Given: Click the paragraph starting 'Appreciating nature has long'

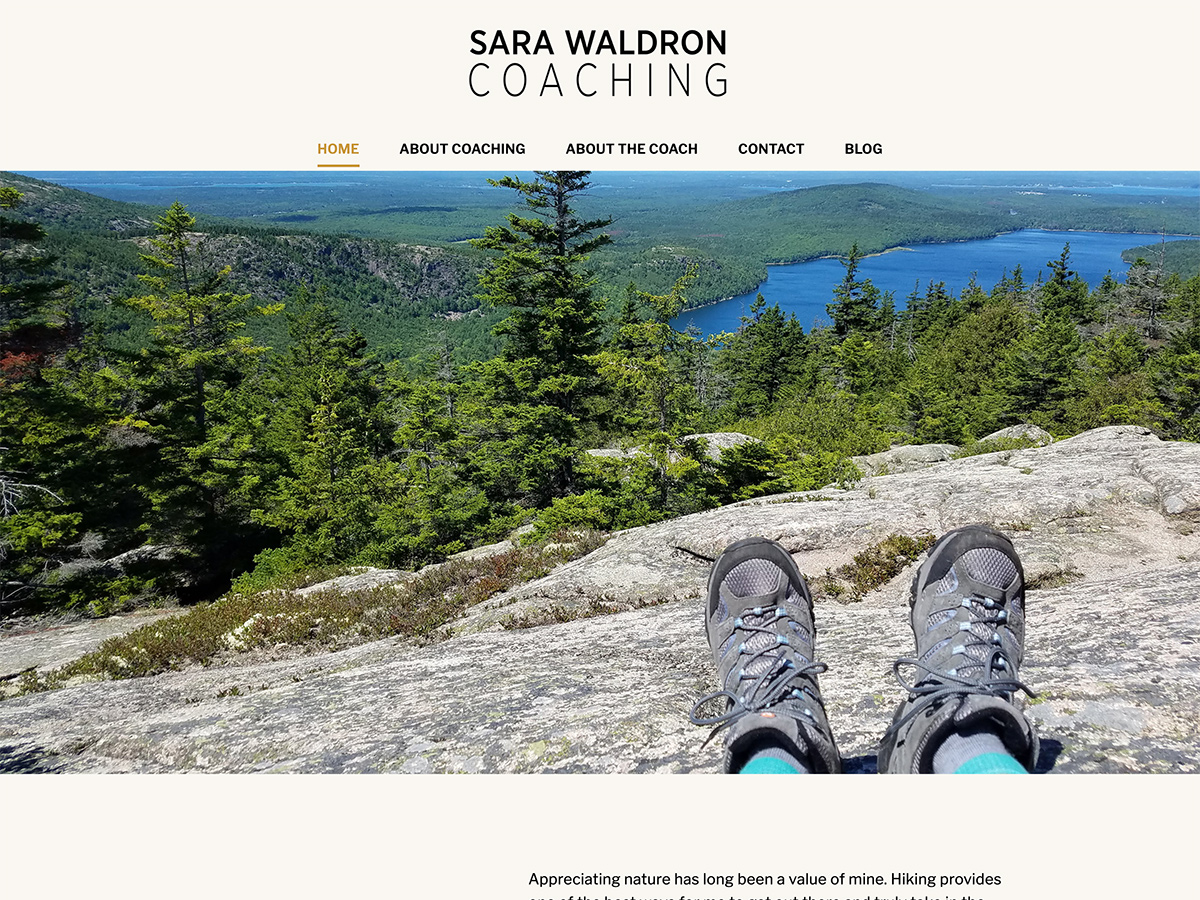Looking at the screenshot, I should click(765, 888).
